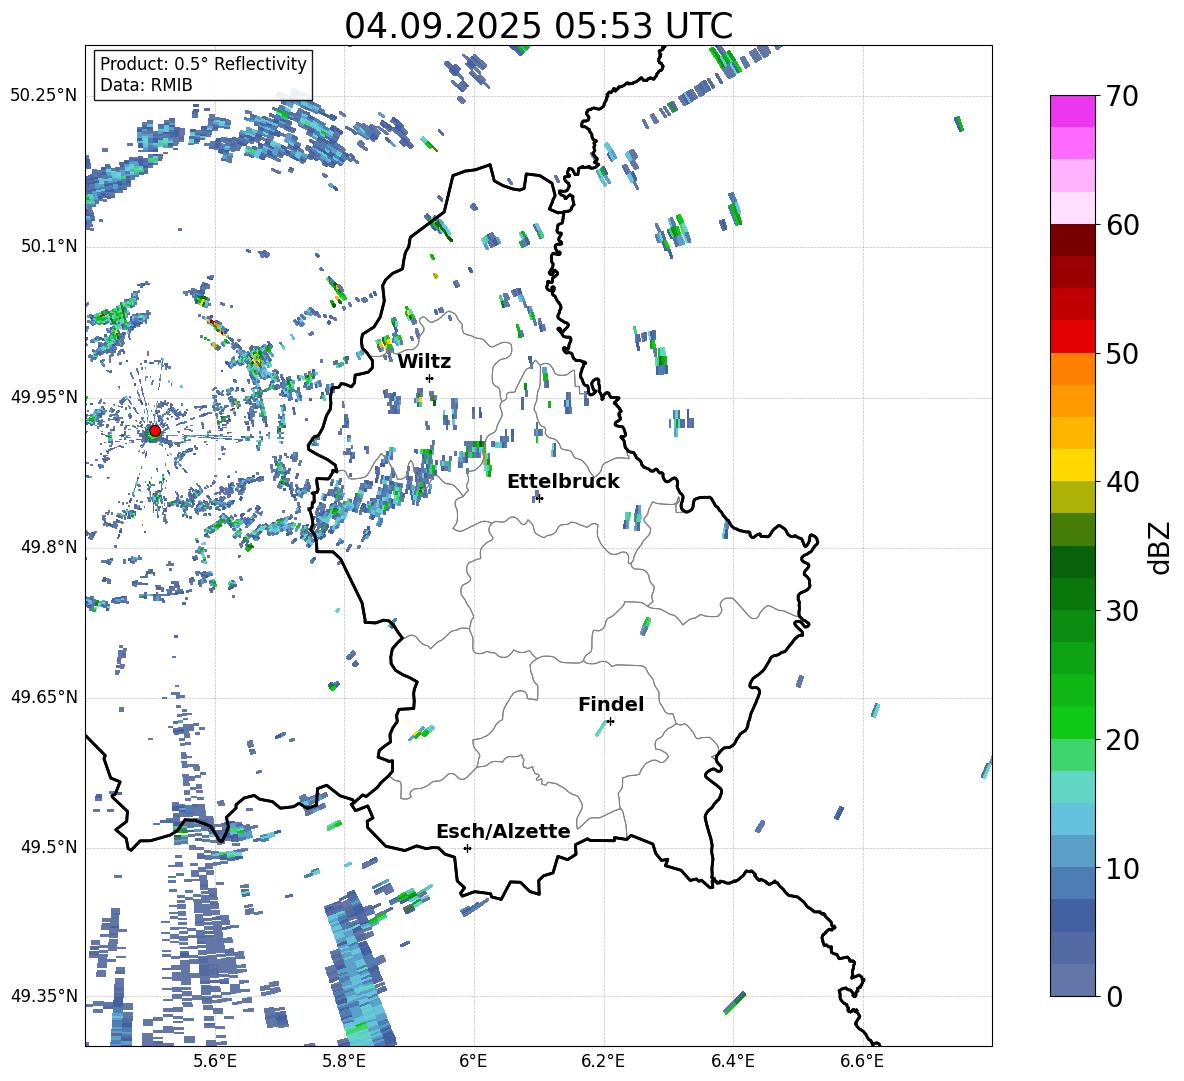Click the 49.95°N latitude label
Image resolution: width=1184 pixels, height=1081 pixels.
[x=44, y=397]
